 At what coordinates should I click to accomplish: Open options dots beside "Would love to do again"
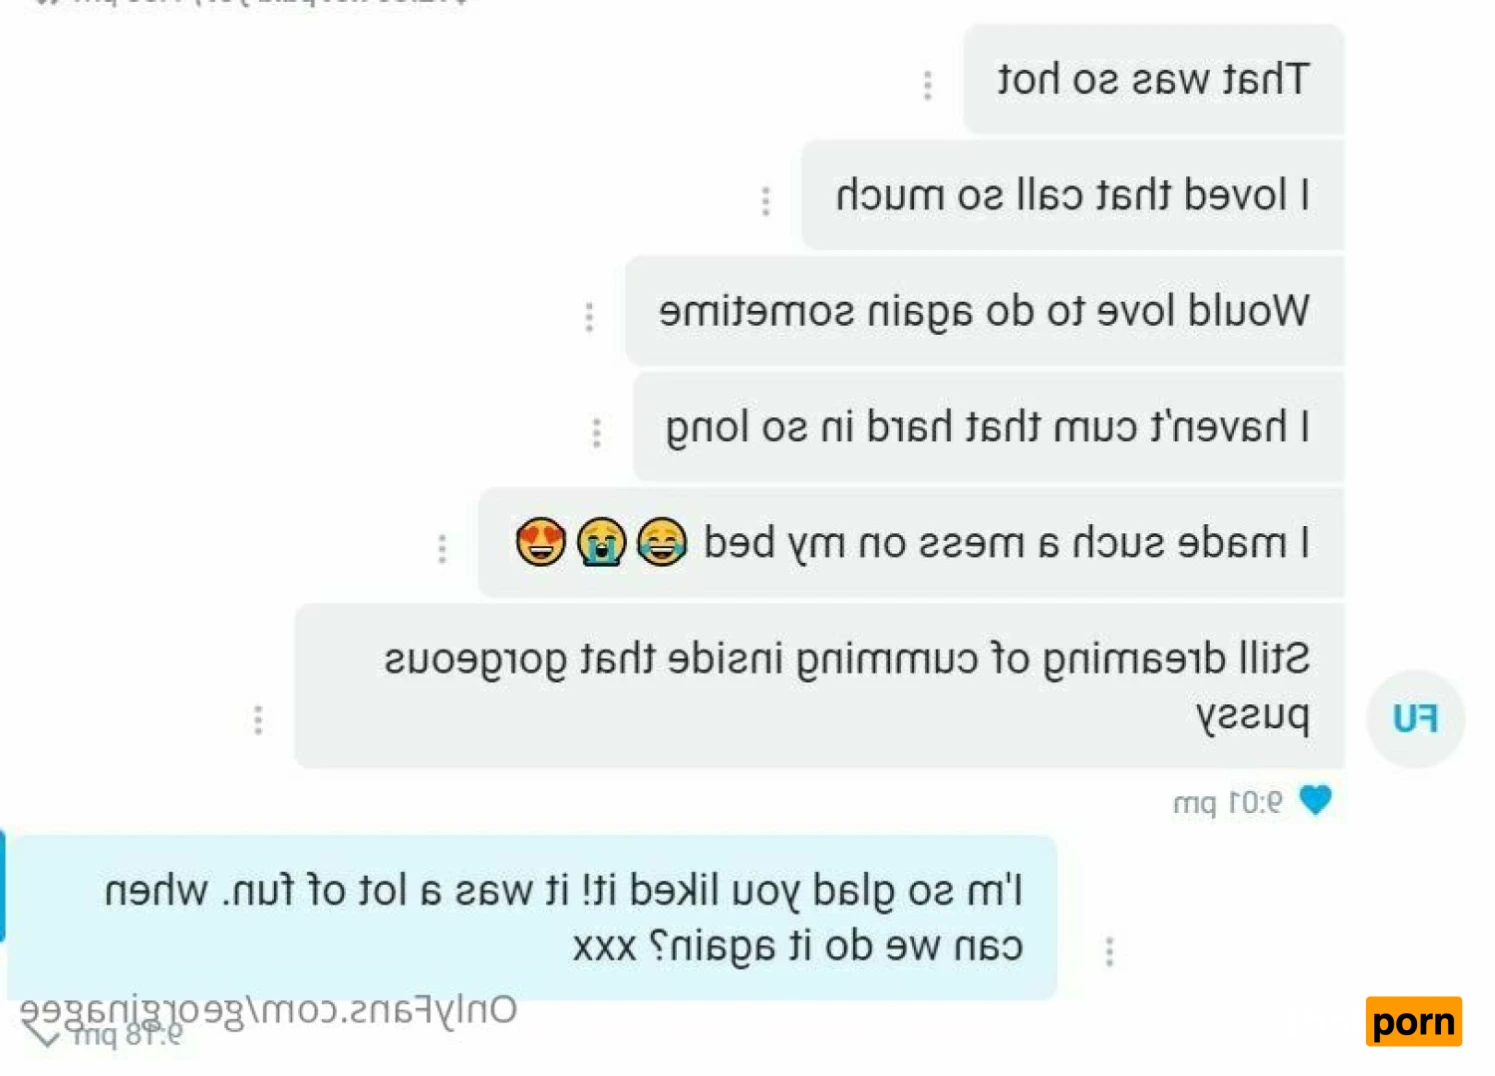pyautogui.click(x=590, y=317)
